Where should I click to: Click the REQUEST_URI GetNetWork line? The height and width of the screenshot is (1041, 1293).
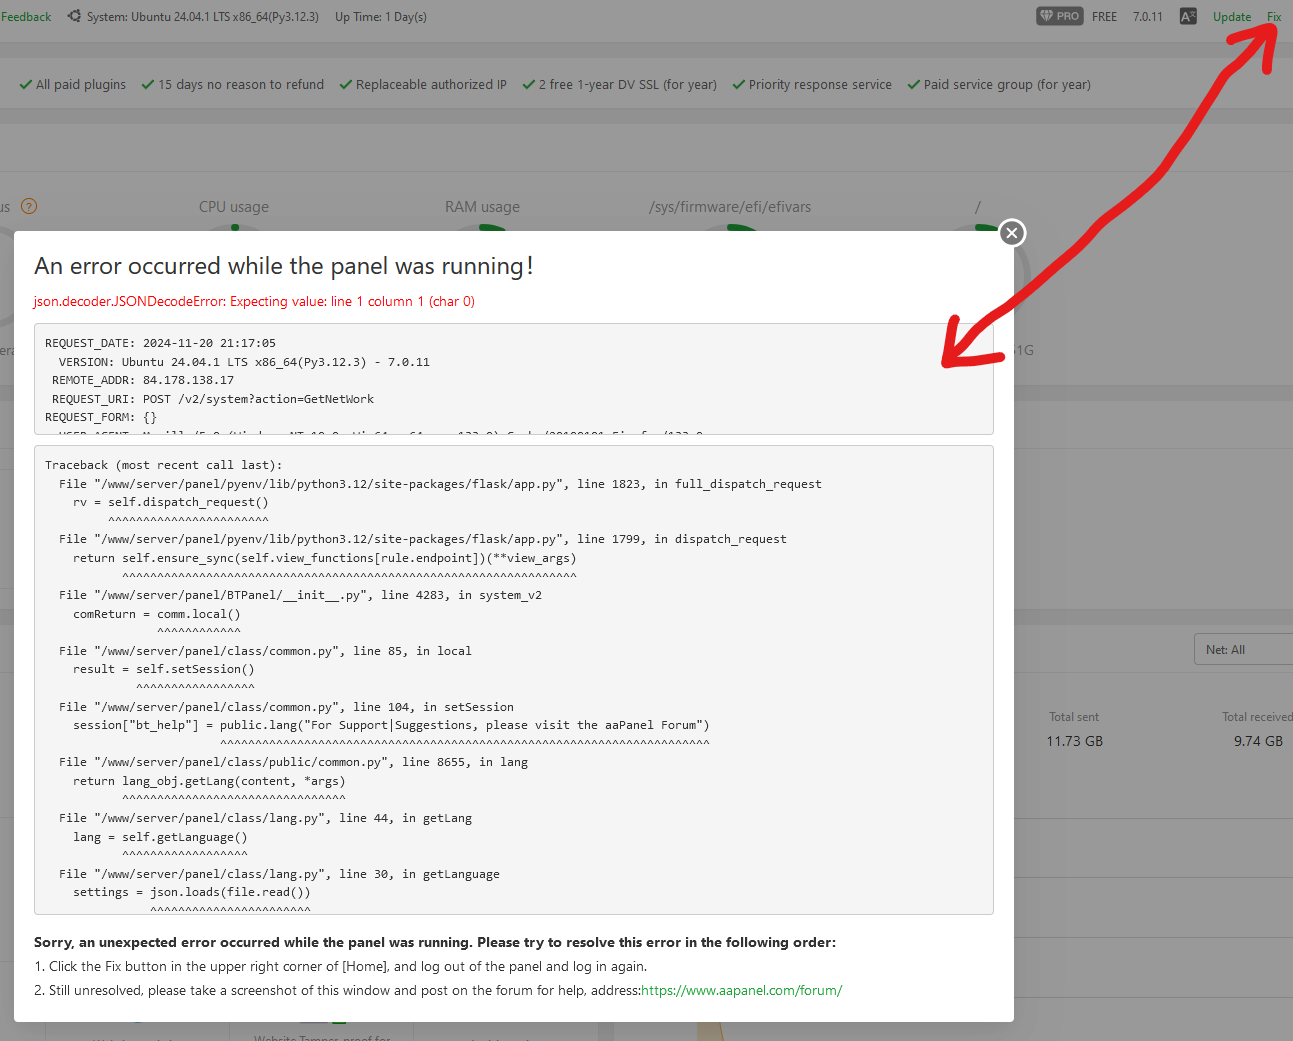click(213, 399)
